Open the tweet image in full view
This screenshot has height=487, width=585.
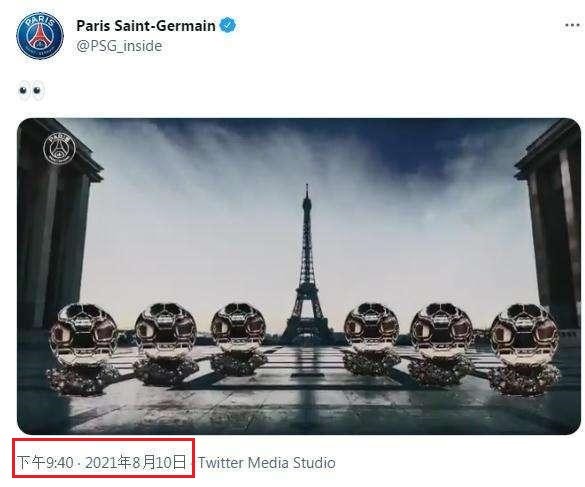[299, 276]
